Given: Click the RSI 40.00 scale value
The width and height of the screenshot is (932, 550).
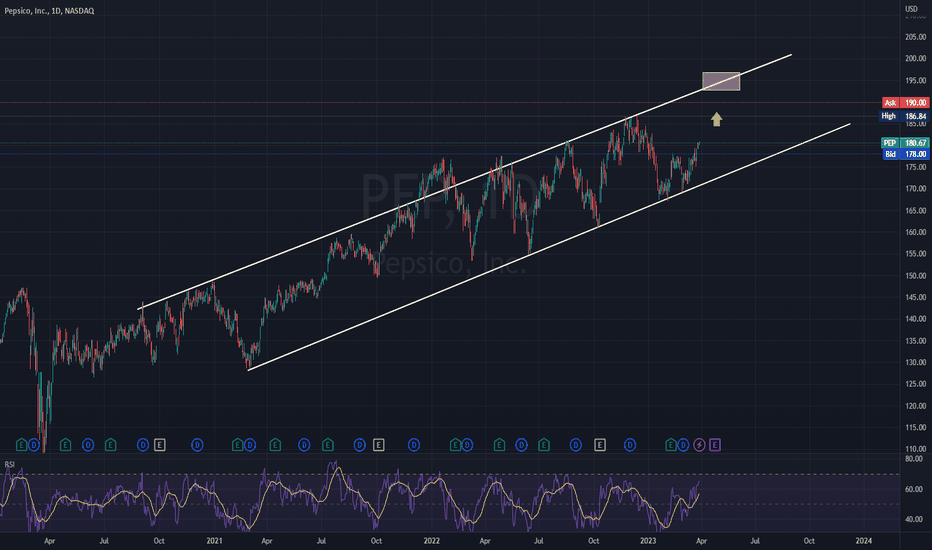Looking at the screenshot, I should (914, 519).
